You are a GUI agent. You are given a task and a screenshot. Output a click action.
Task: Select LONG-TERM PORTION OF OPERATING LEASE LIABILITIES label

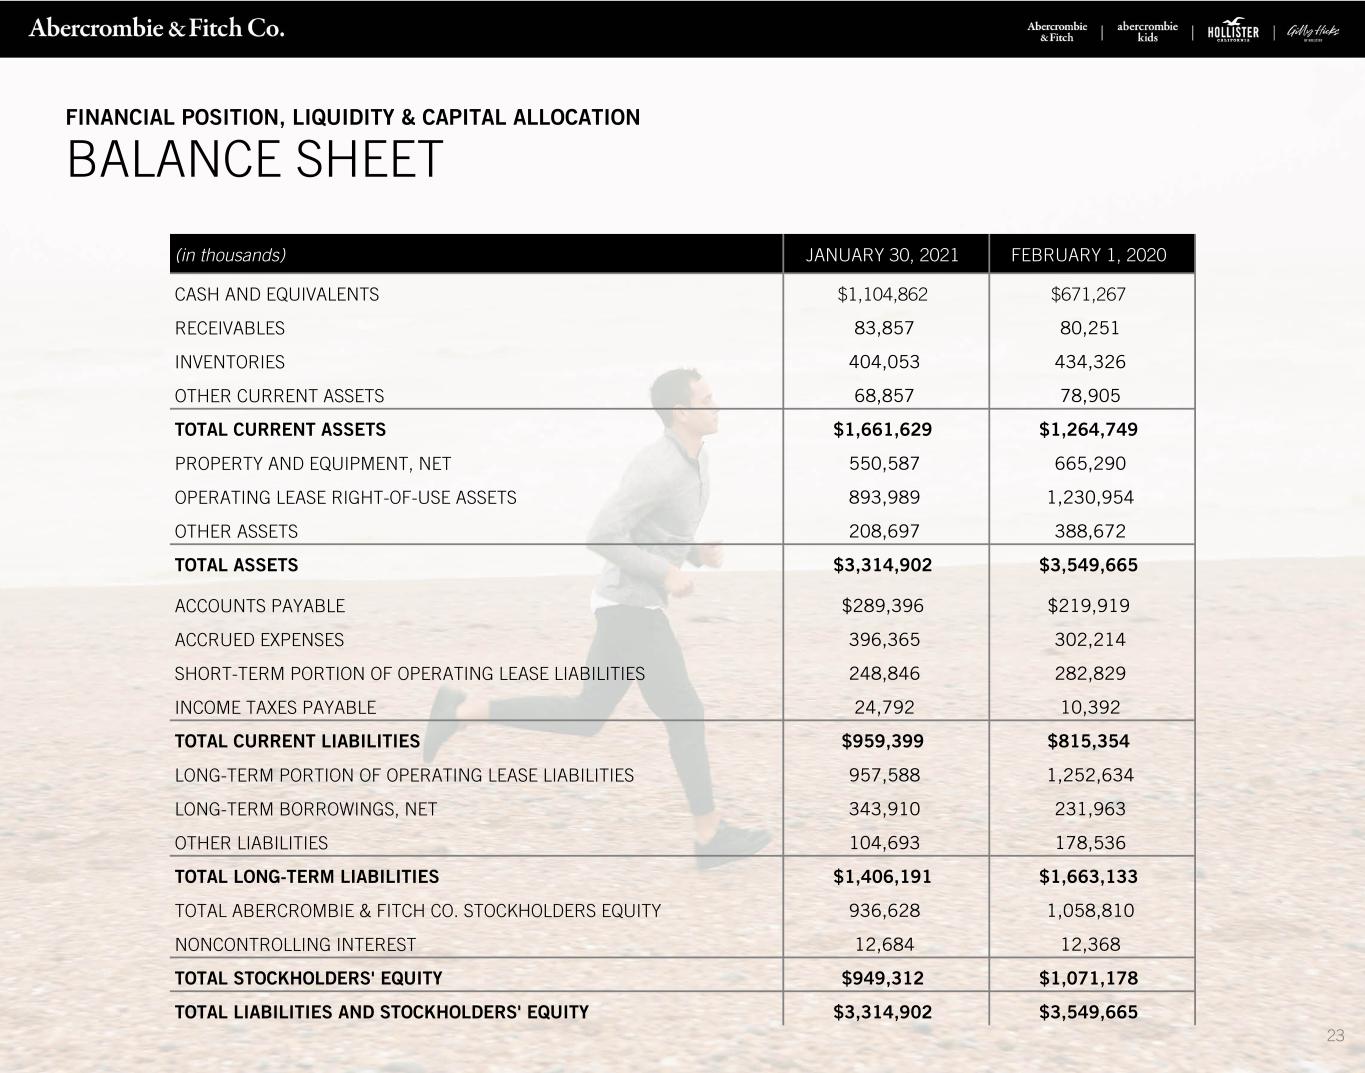pyautogui.click(x=404, y=776)
